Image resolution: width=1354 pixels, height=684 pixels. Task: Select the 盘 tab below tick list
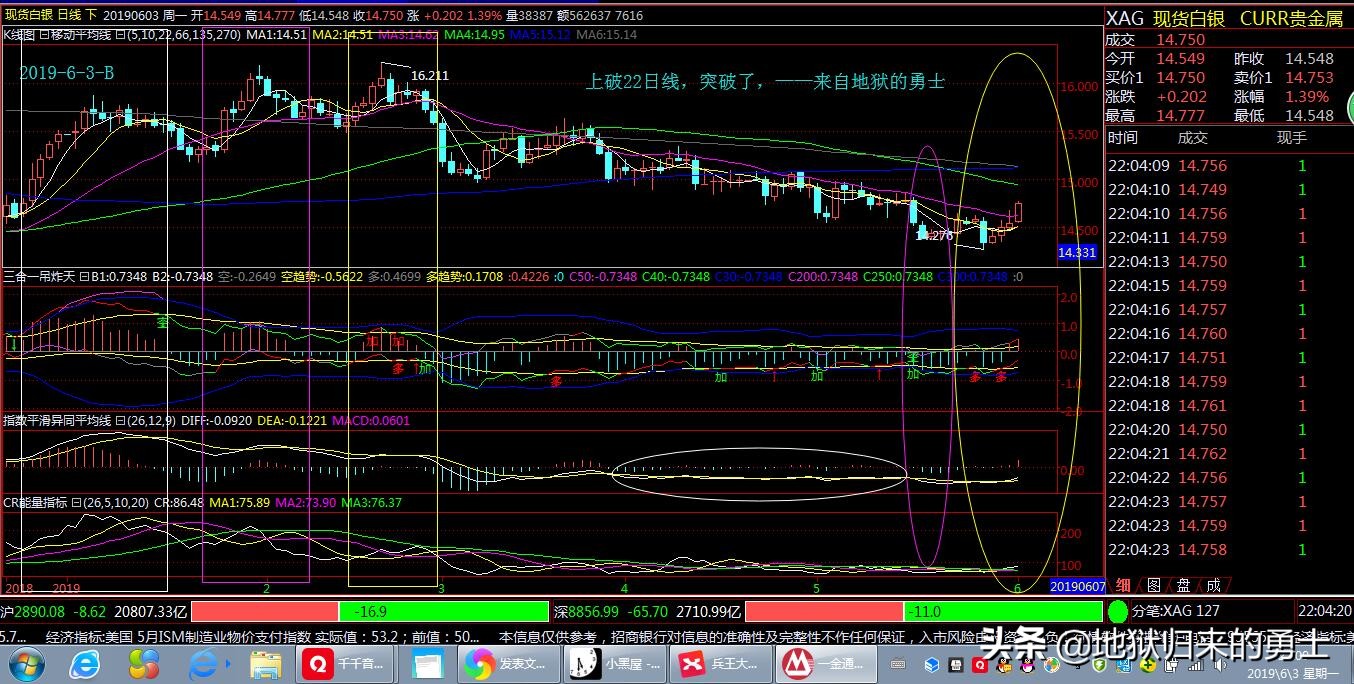click(1182, 585)
